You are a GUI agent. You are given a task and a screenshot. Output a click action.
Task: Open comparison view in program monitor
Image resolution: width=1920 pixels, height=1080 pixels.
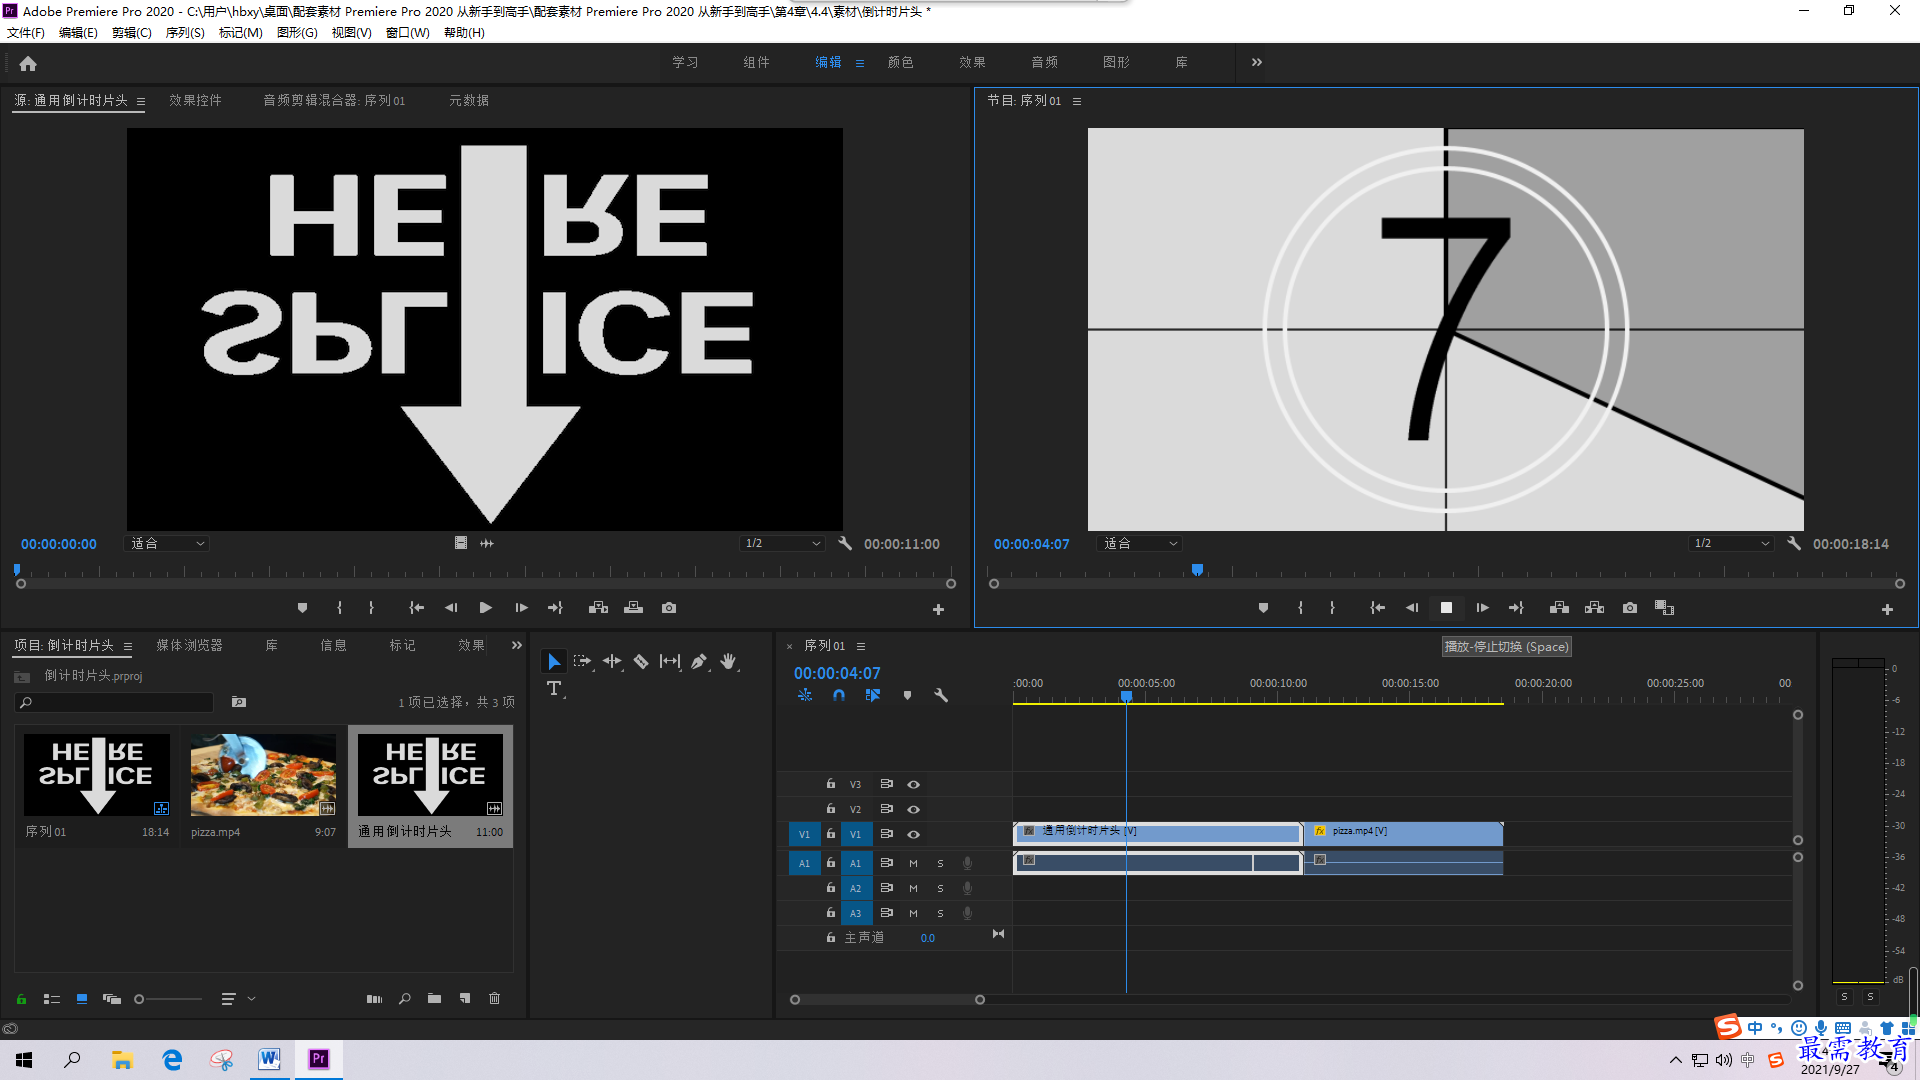pos(1664,608)
